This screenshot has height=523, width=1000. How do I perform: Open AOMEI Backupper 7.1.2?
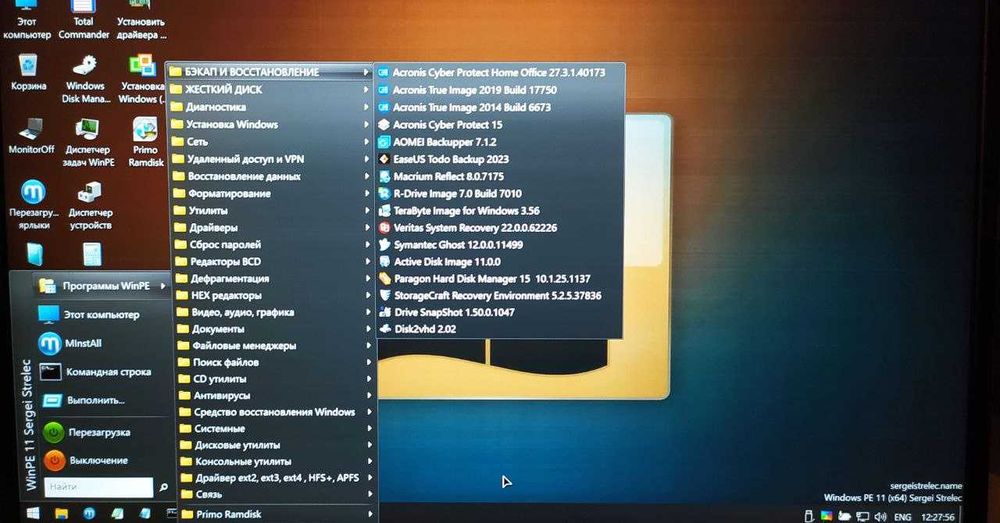pos(499,142)
